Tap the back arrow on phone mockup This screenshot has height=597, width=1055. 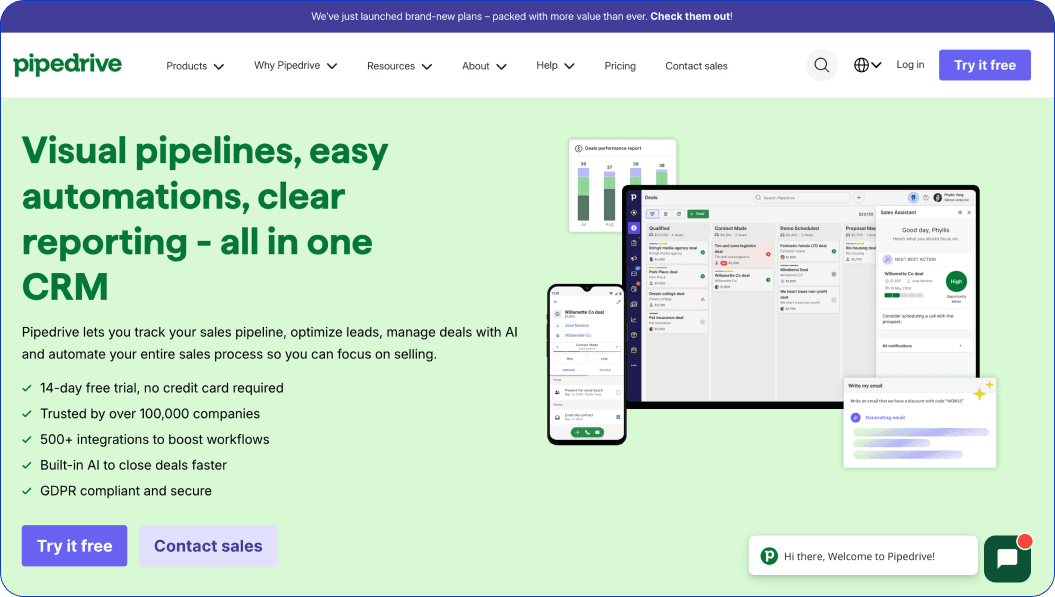[x=556, y=302]
